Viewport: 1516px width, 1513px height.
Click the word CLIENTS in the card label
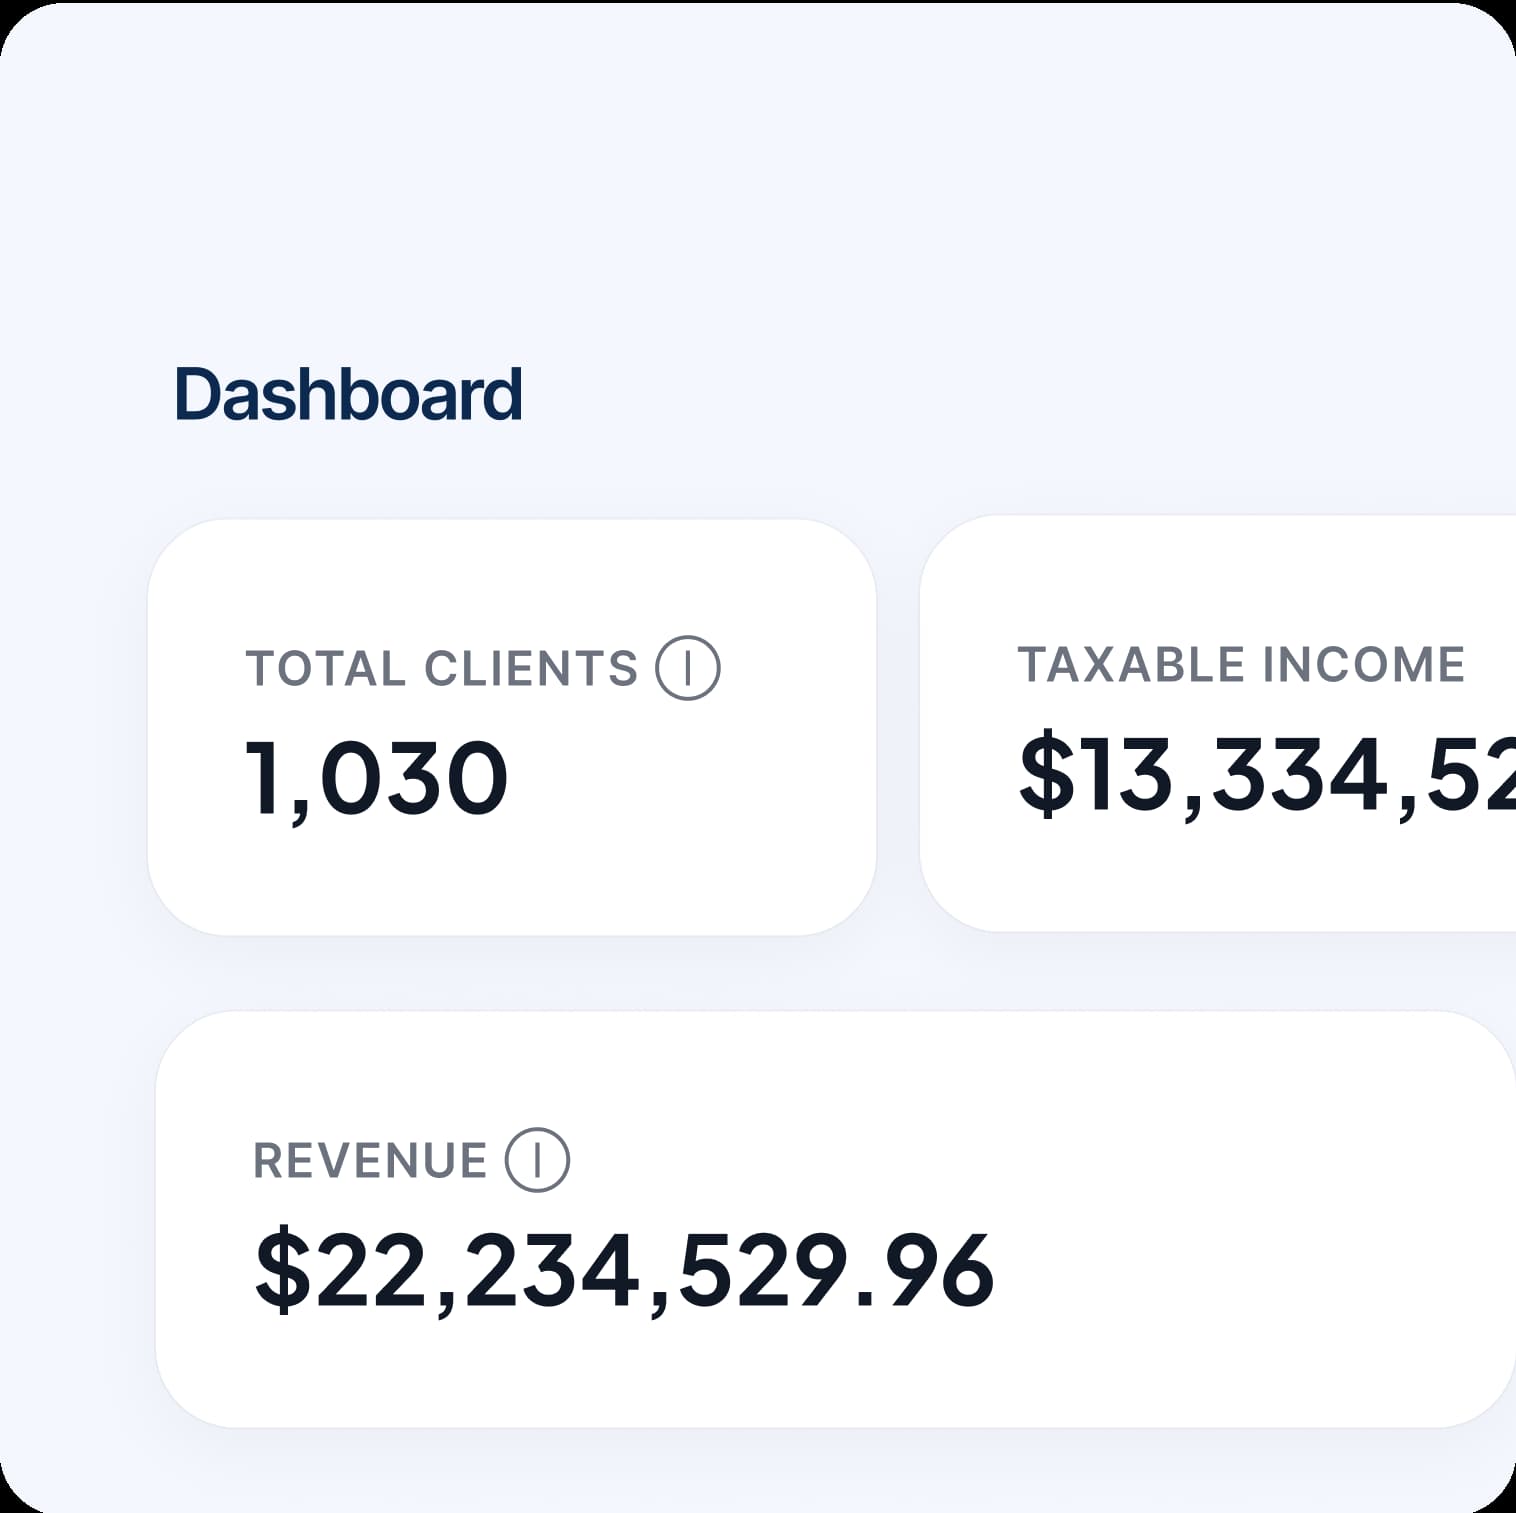click(x=530, y=669)
